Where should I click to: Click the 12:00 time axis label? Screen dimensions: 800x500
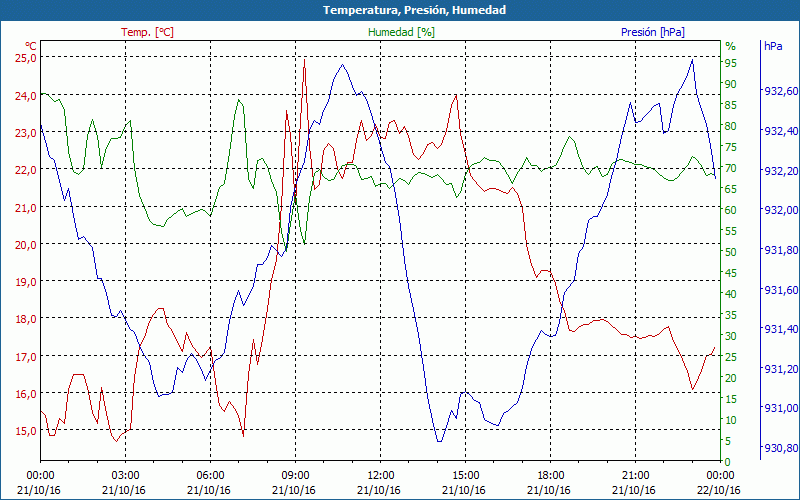click(381, 476)
